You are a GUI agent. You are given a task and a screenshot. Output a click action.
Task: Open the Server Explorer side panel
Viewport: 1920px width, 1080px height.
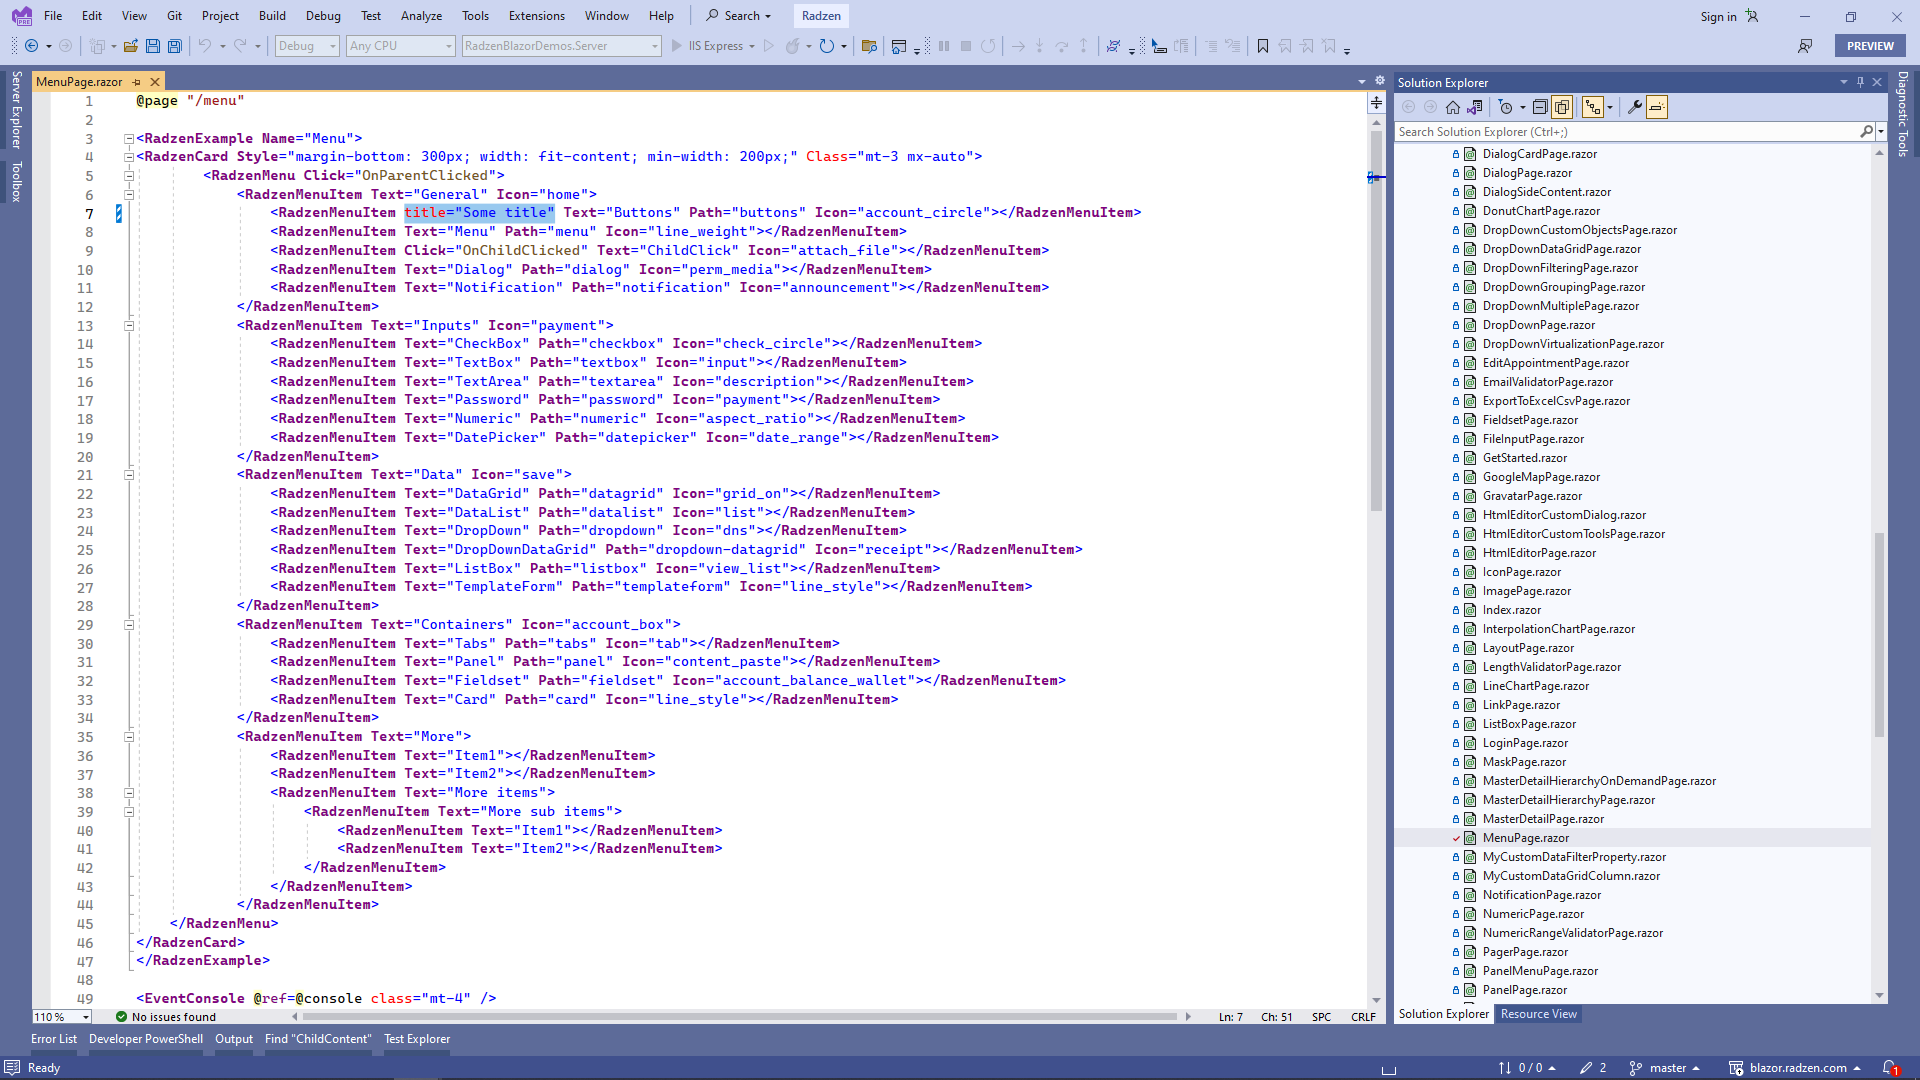point(16,110)
